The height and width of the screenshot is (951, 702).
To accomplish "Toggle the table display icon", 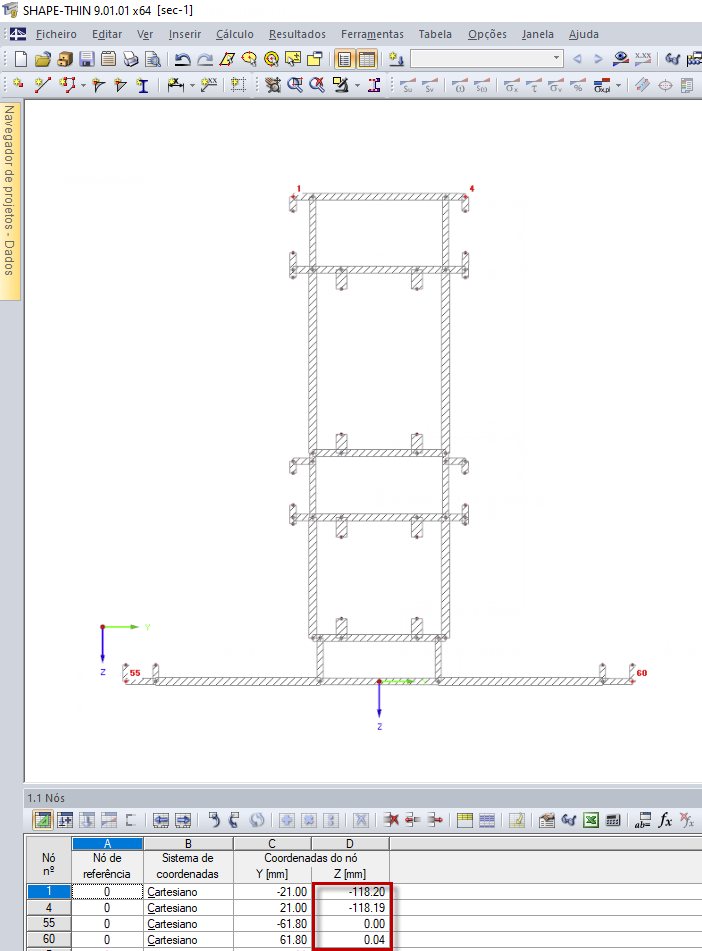I will click(366, 59).
